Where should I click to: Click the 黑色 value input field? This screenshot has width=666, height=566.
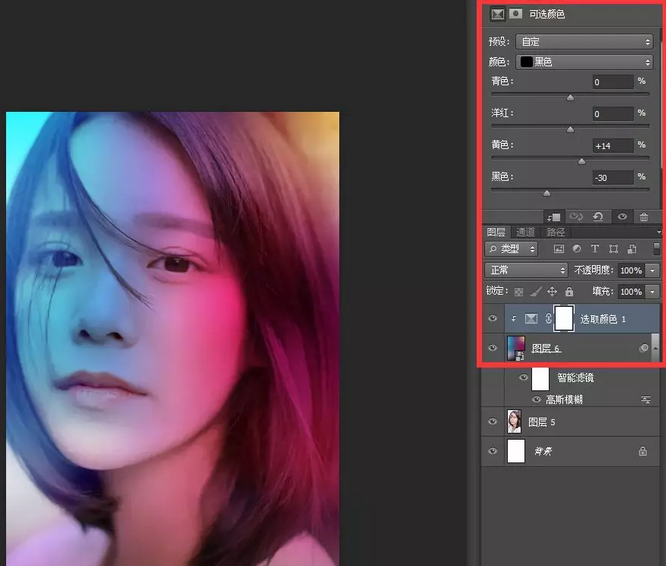(612, 178)
